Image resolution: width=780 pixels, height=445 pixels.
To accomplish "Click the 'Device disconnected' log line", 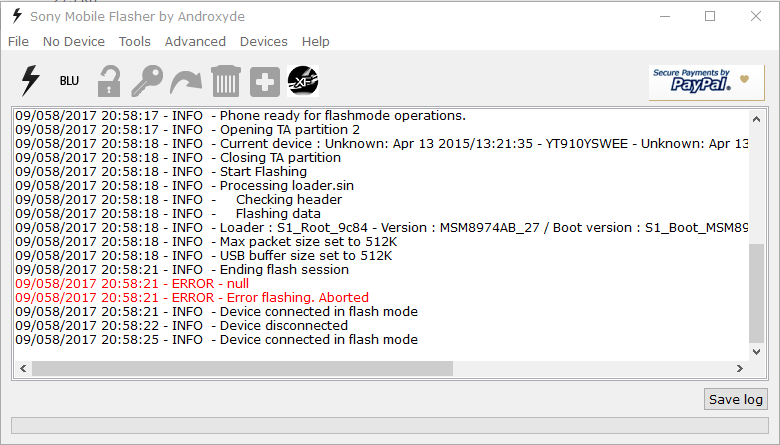I will (x=181, y=325).
